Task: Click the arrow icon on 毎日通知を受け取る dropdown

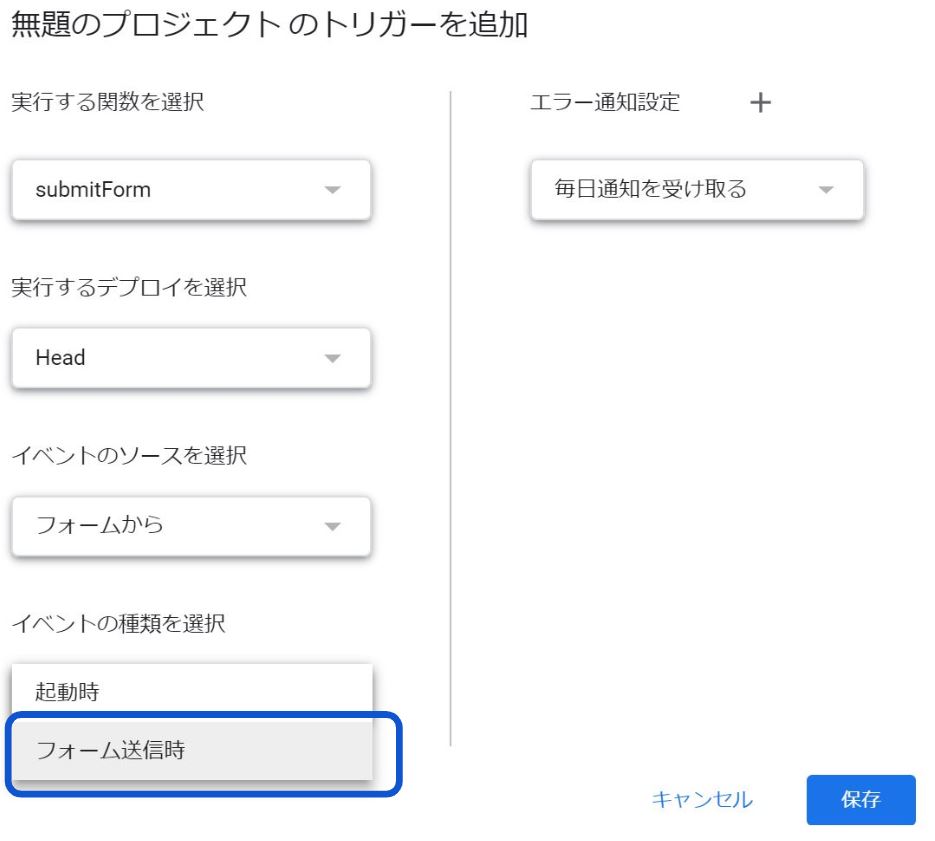Action: pyautogui.click(x=826, y=189)
